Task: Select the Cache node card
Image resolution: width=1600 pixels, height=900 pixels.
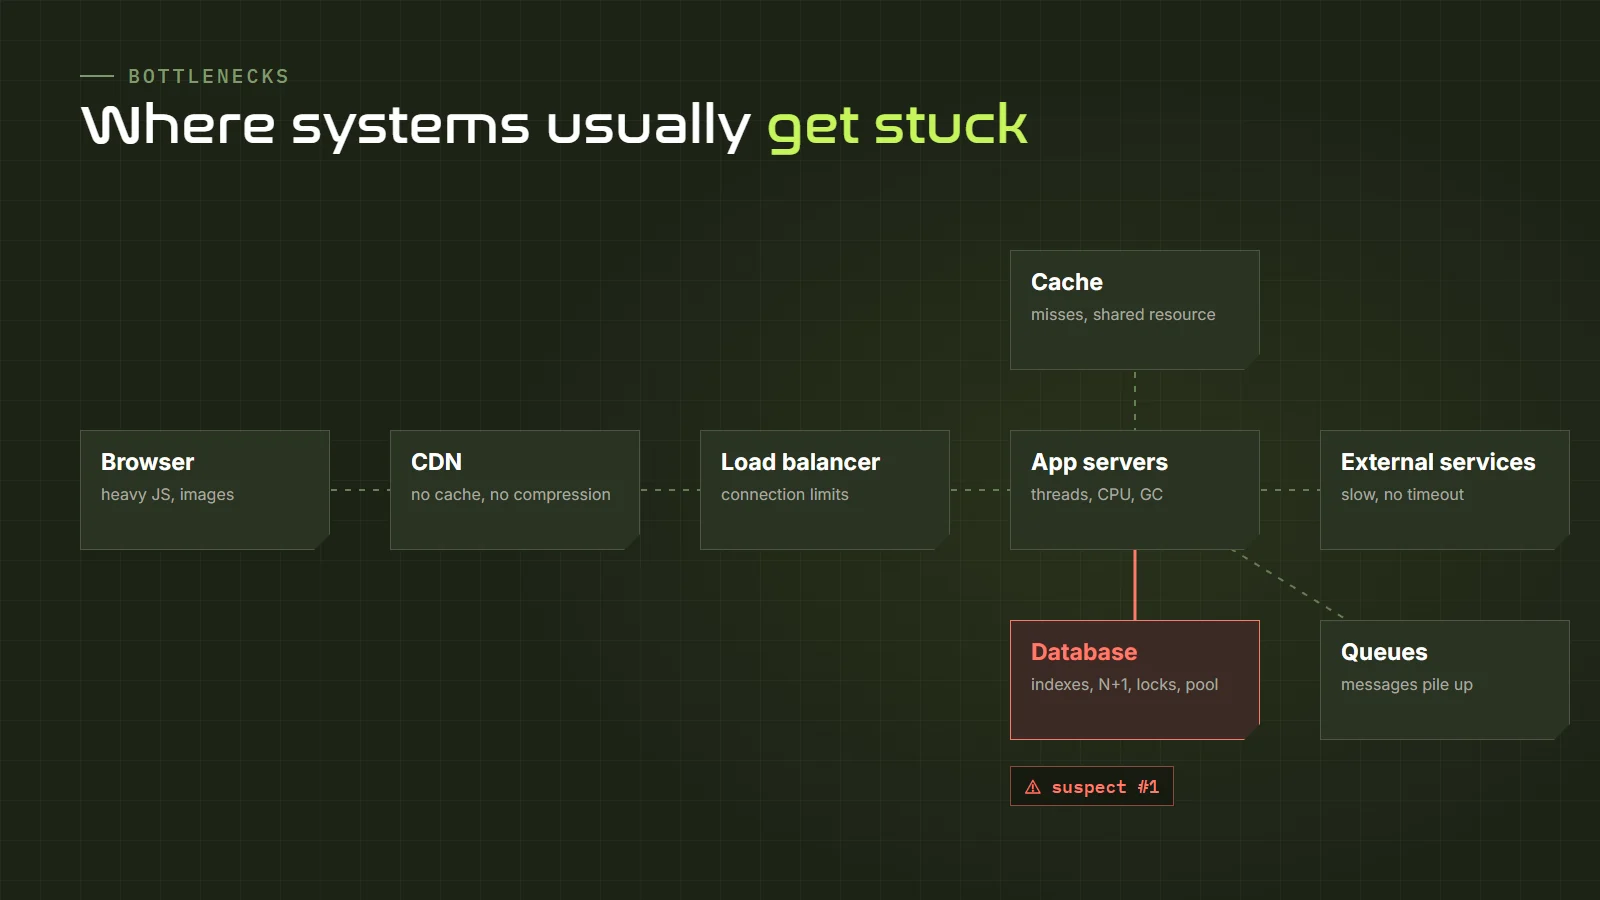Action: pos(1135,310)
